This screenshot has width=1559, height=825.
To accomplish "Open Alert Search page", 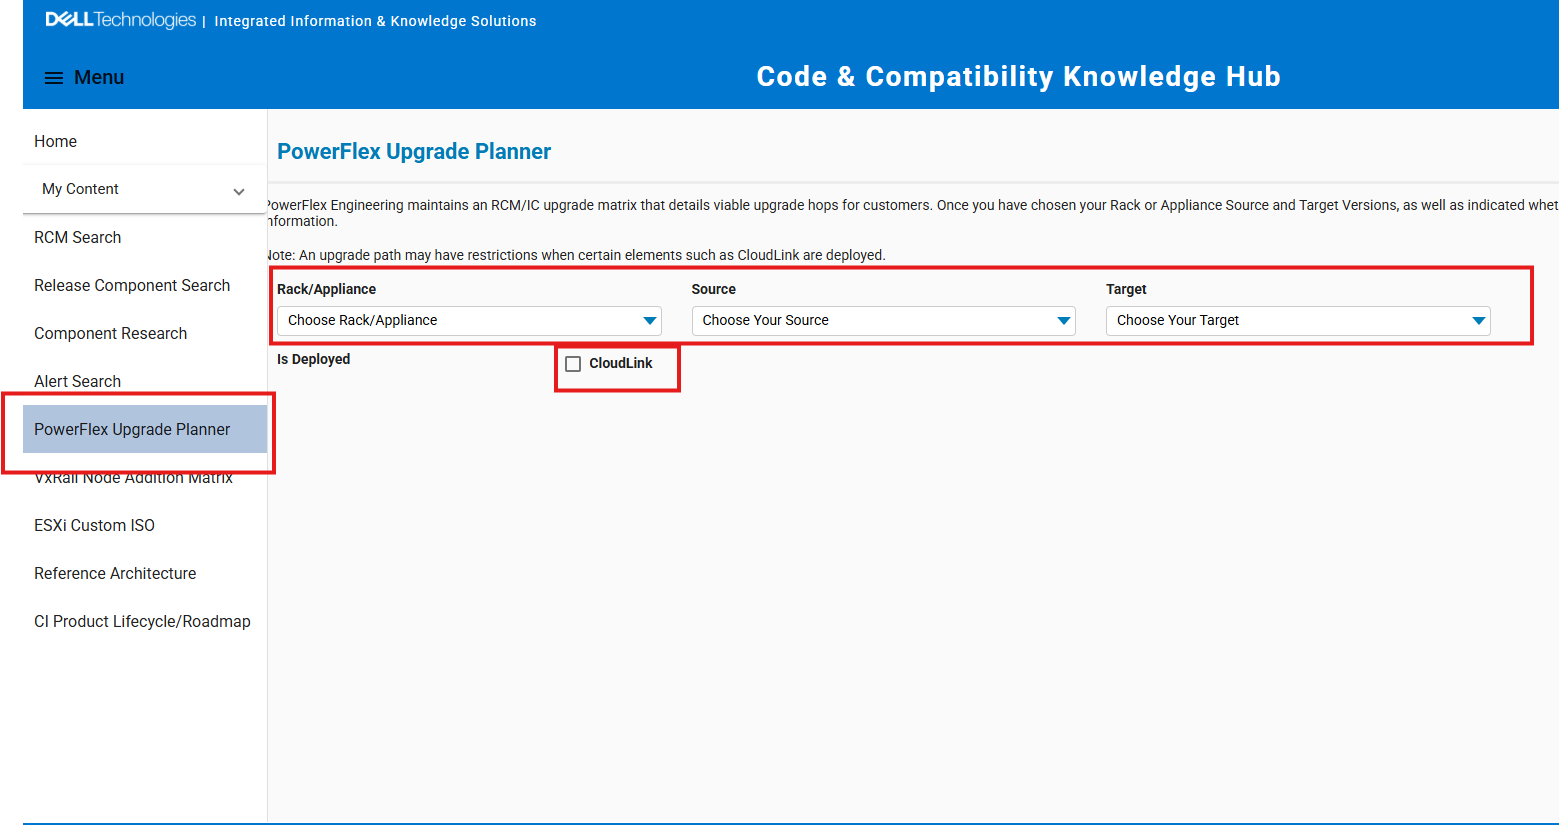I will (x=78, y=382).
